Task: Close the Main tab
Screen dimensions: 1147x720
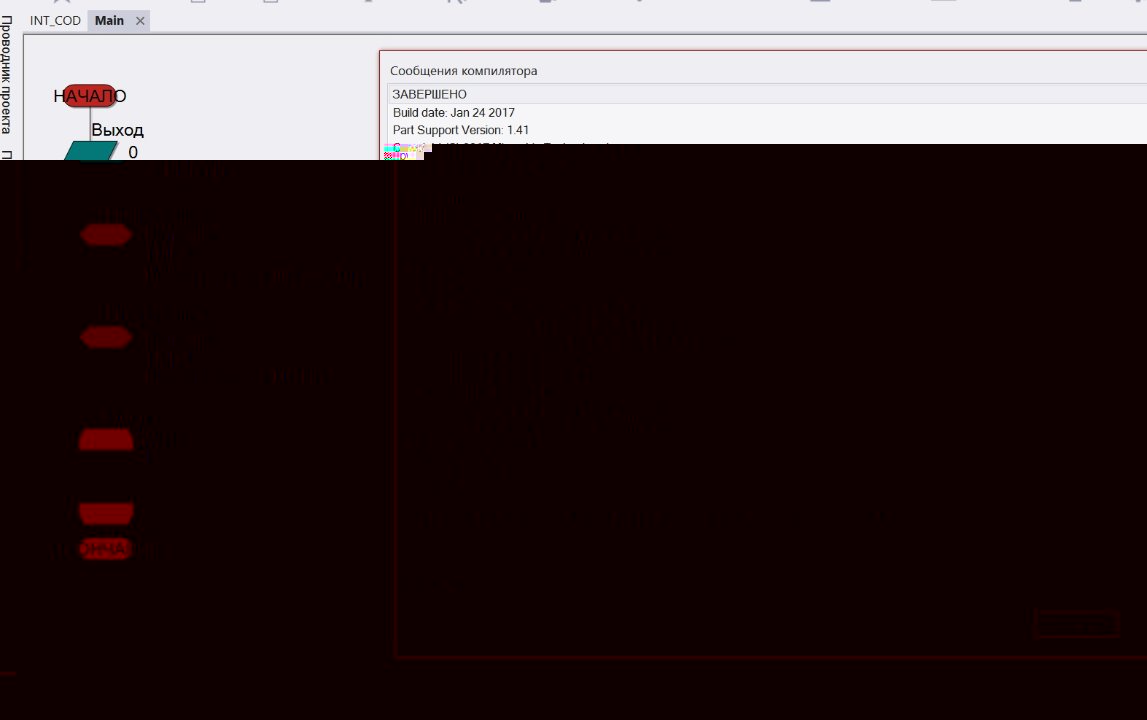Action: pyautogui.click(x=140, y=20)
